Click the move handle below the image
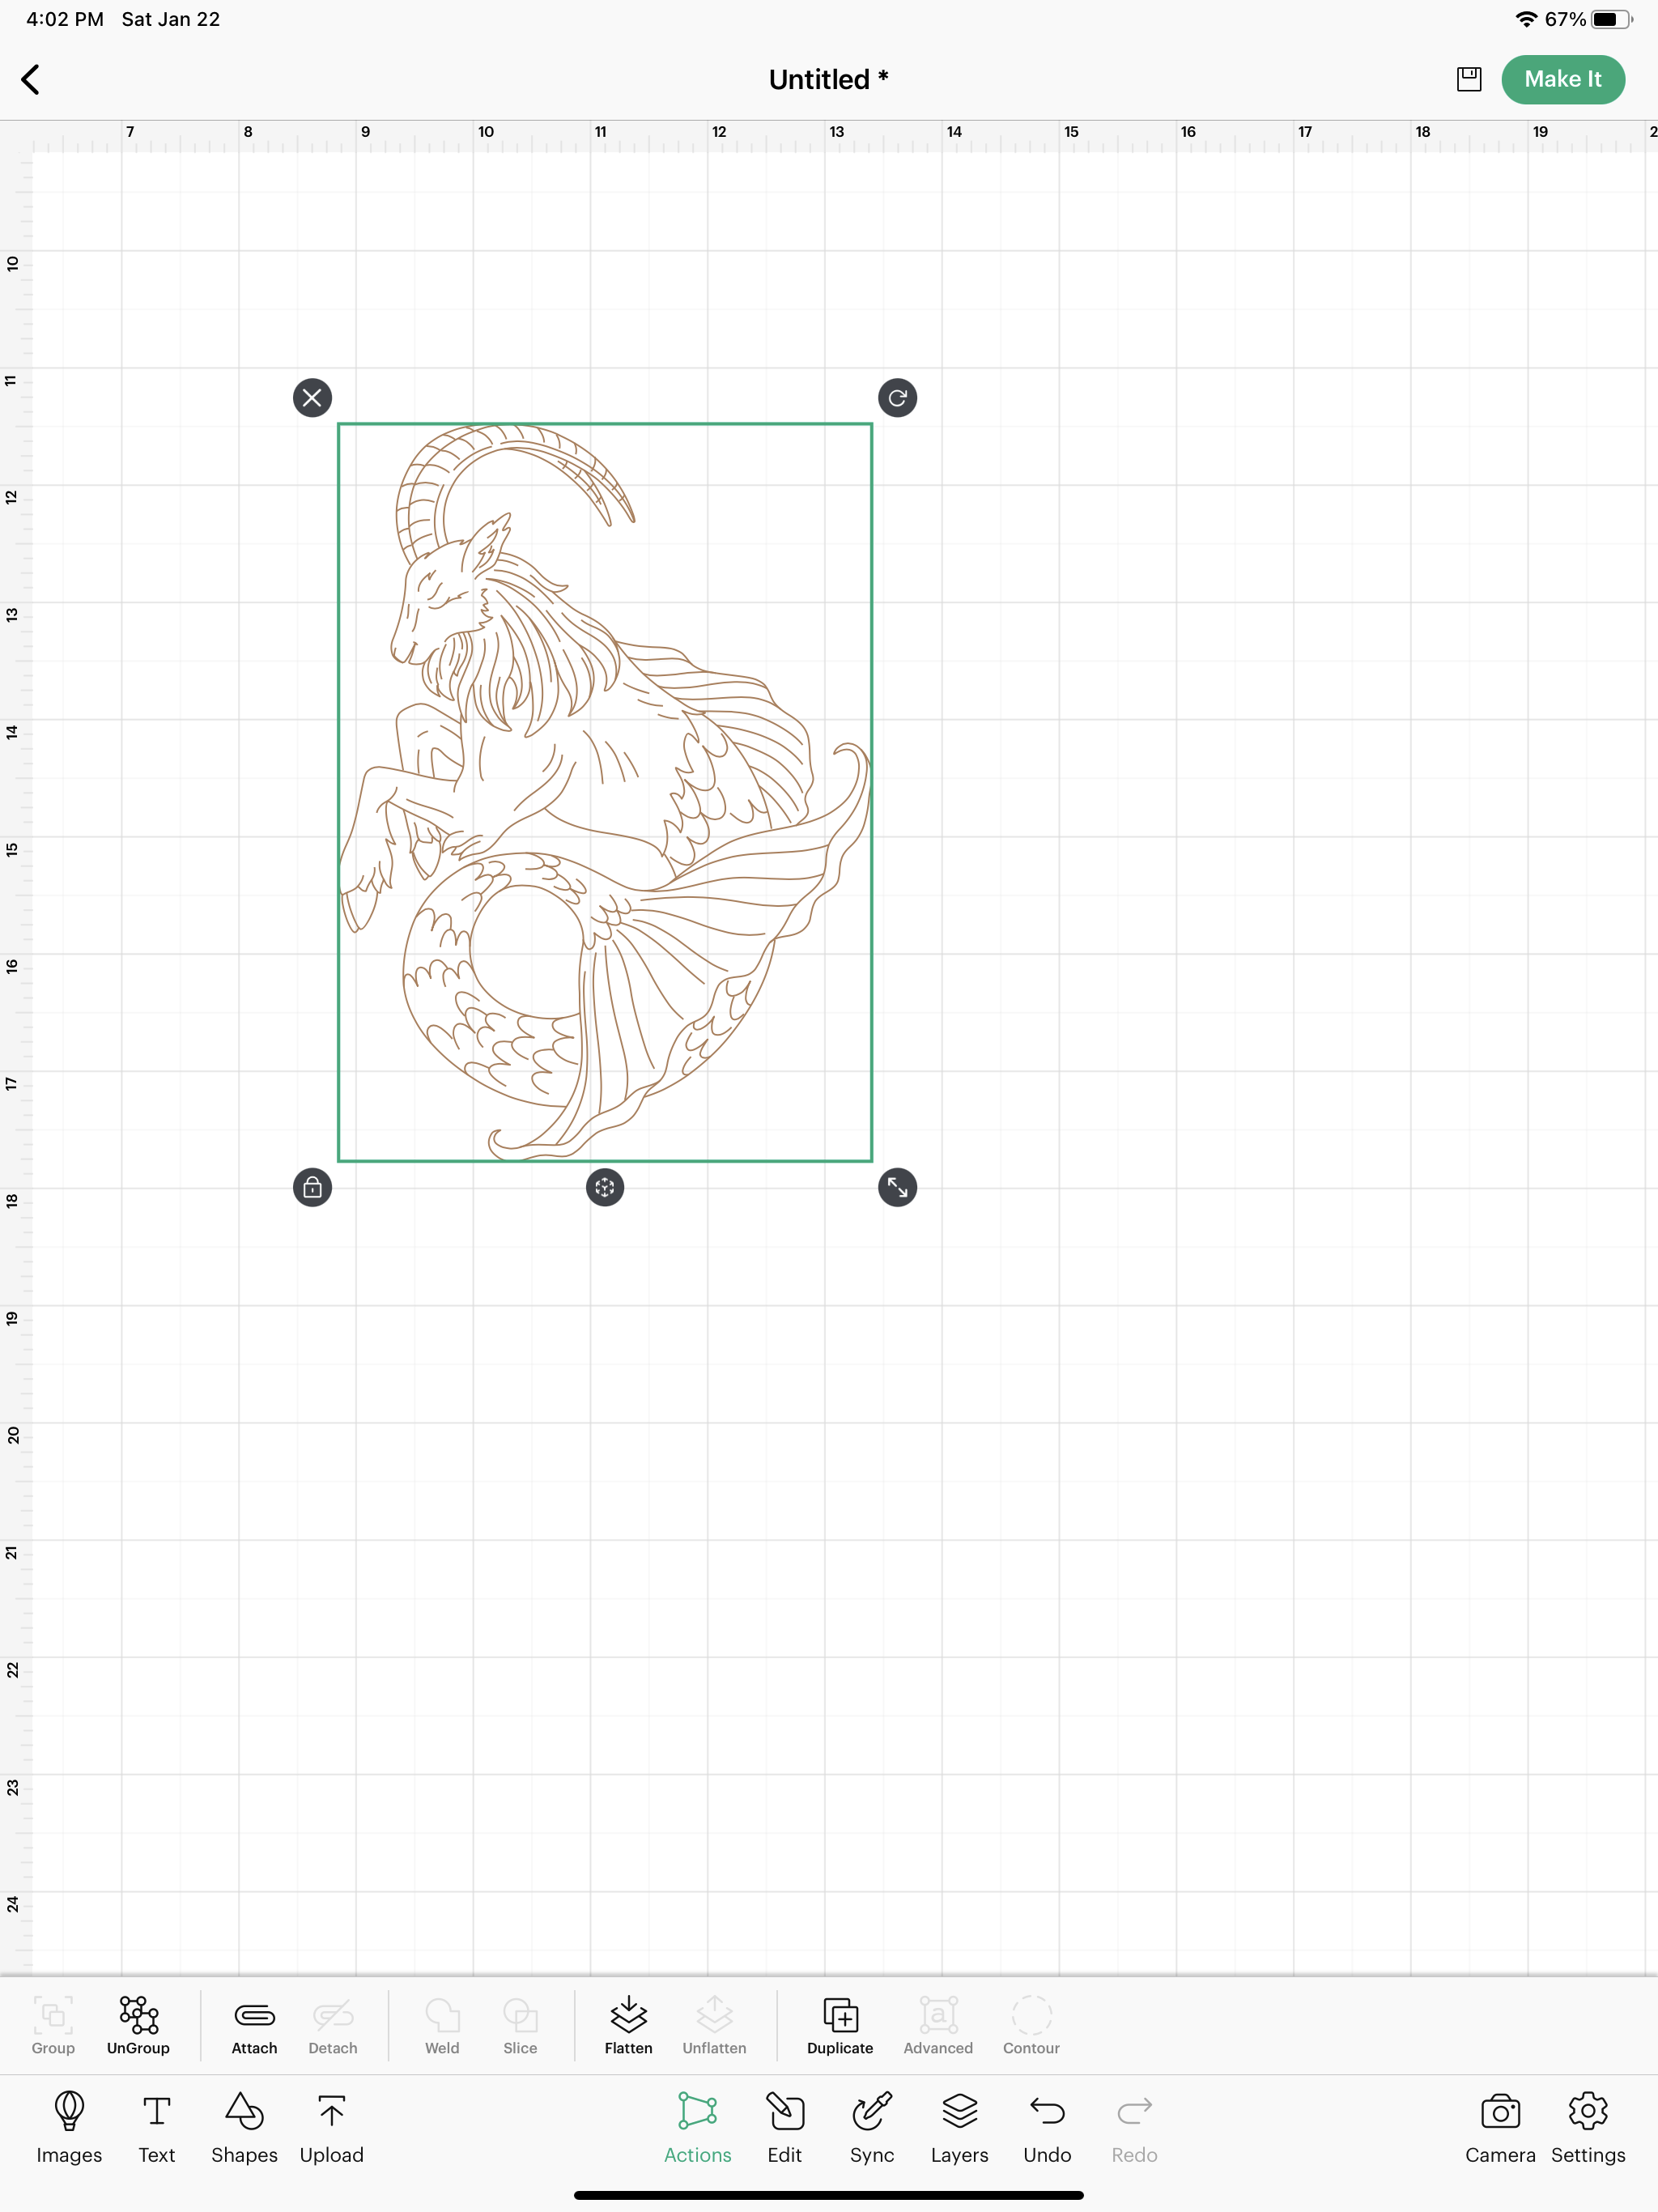Screen dimensions: 1658x2212 click(x=604, y=1187)
